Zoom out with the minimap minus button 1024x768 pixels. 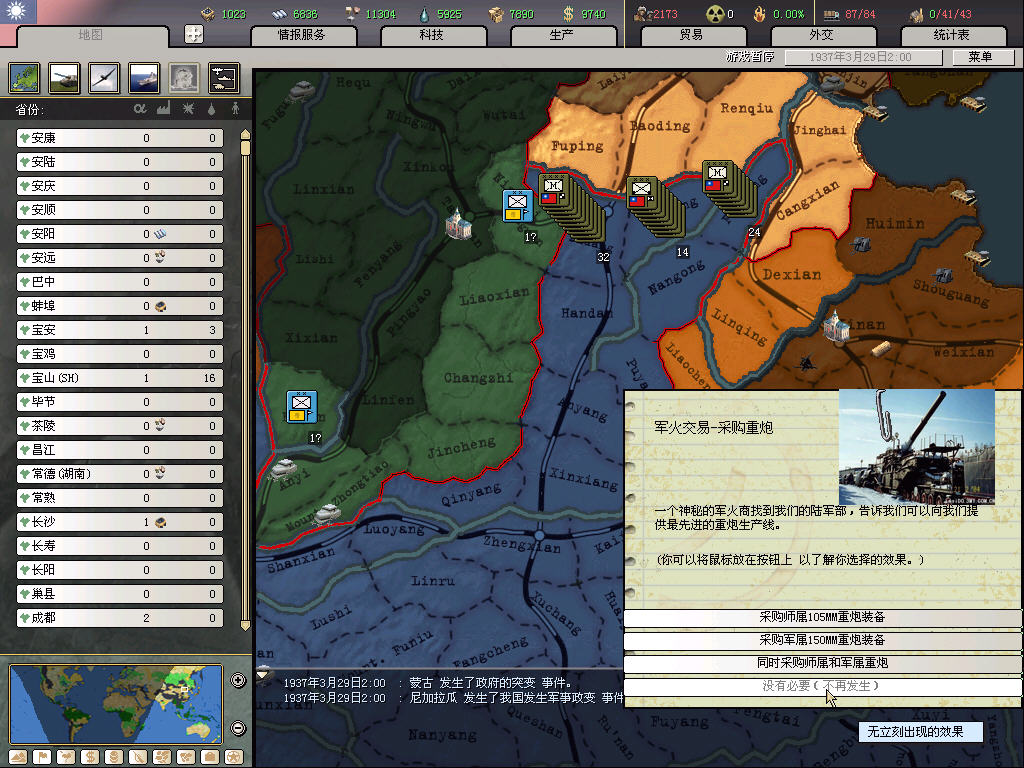pos(238,728)
